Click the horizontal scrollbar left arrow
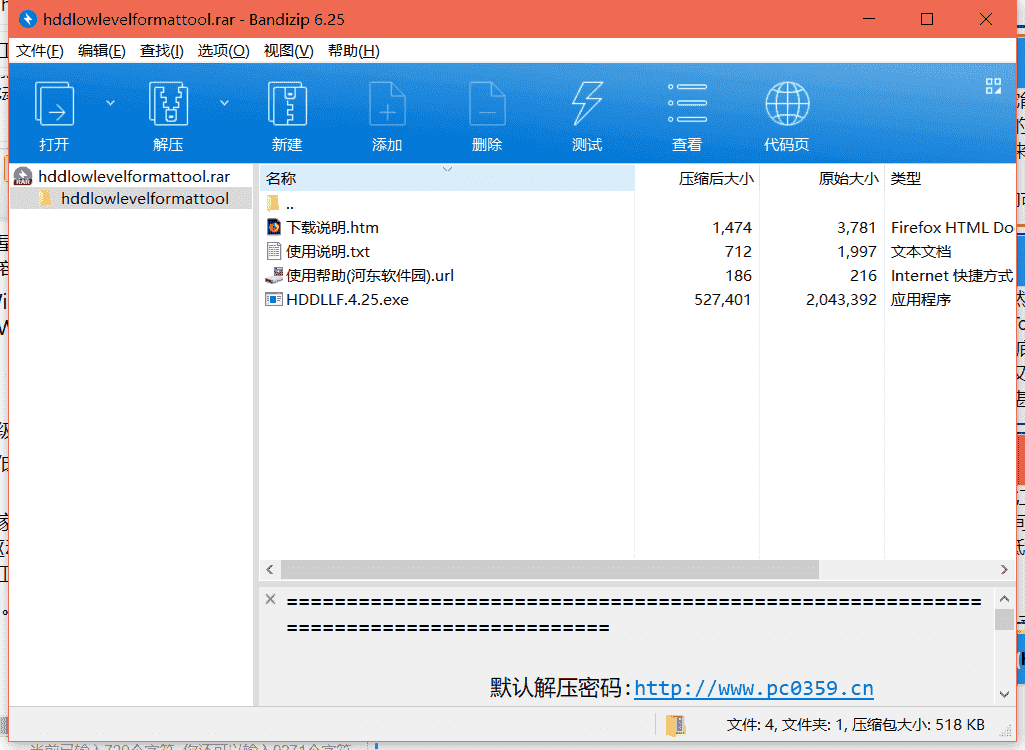The height and width of the screenshot is (750, 1025). [x=270, y=570]
